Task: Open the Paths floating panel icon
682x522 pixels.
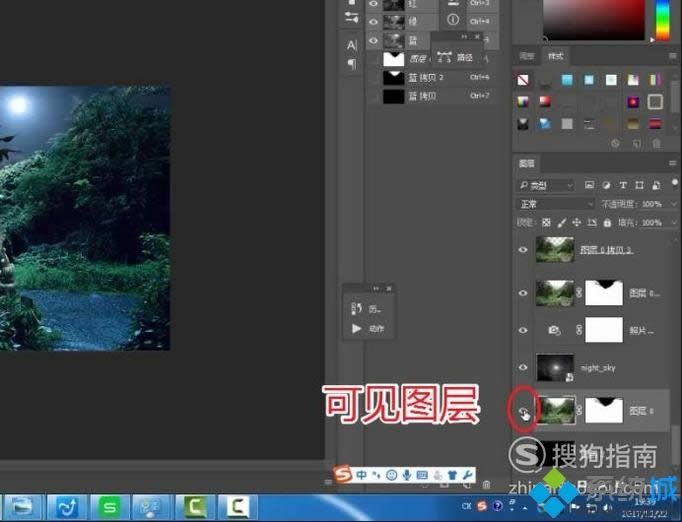Action: [x=444, y=57]
